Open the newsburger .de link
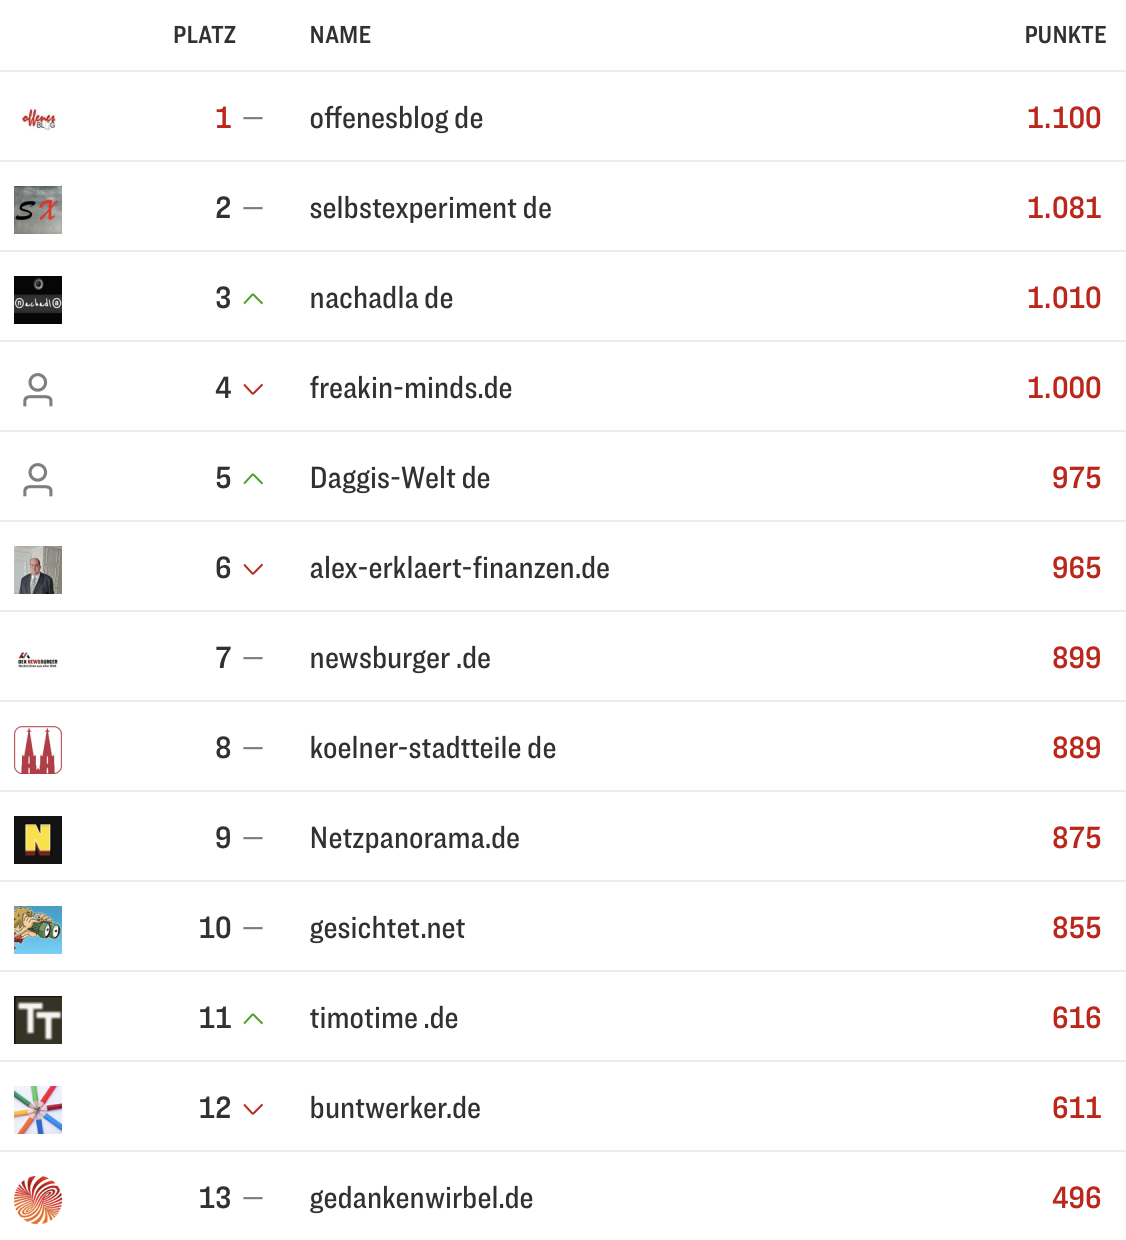 pos(400,659)
